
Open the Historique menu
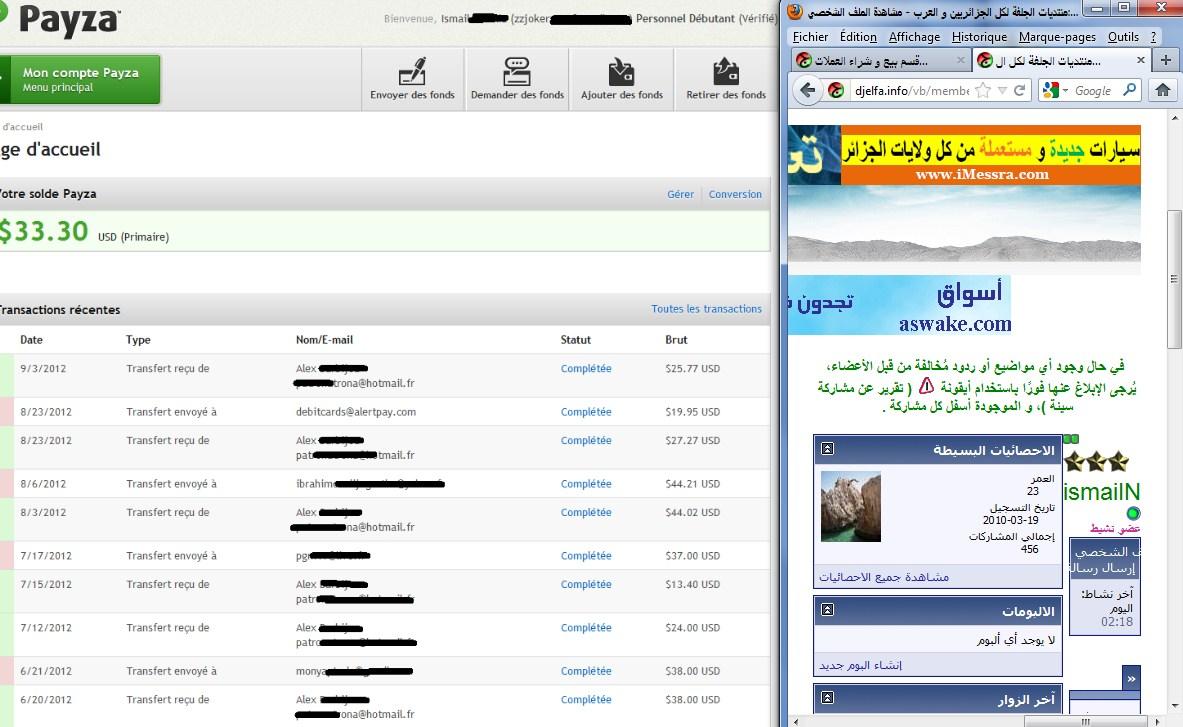pyautogui.click(x=979, y=37)
